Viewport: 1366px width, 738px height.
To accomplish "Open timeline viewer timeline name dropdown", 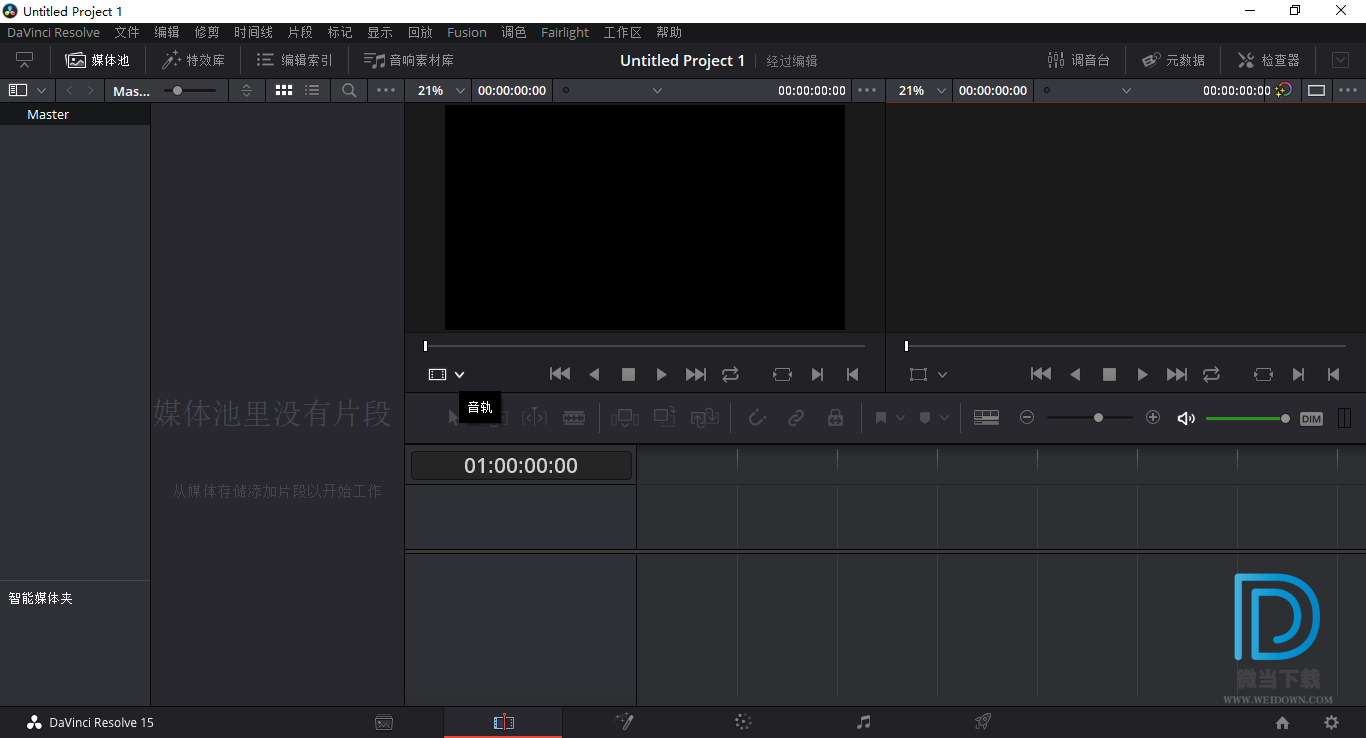I will [1126, 90].
